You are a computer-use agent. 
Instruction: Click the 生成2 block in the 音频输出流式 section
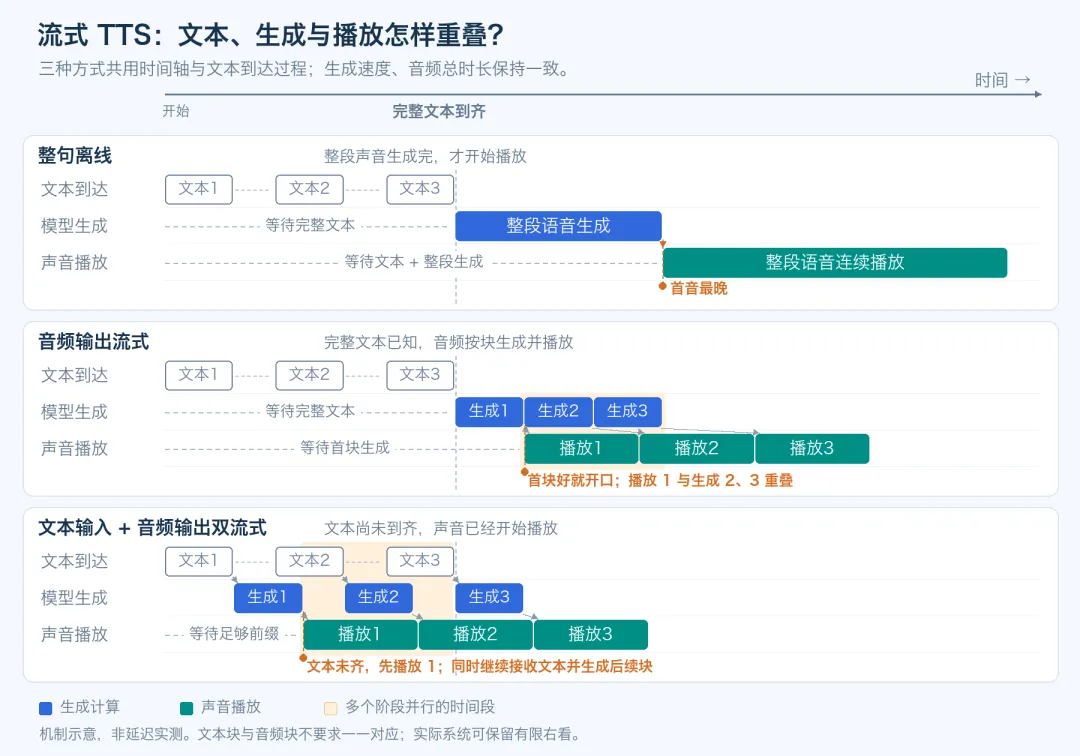point(558,412)
